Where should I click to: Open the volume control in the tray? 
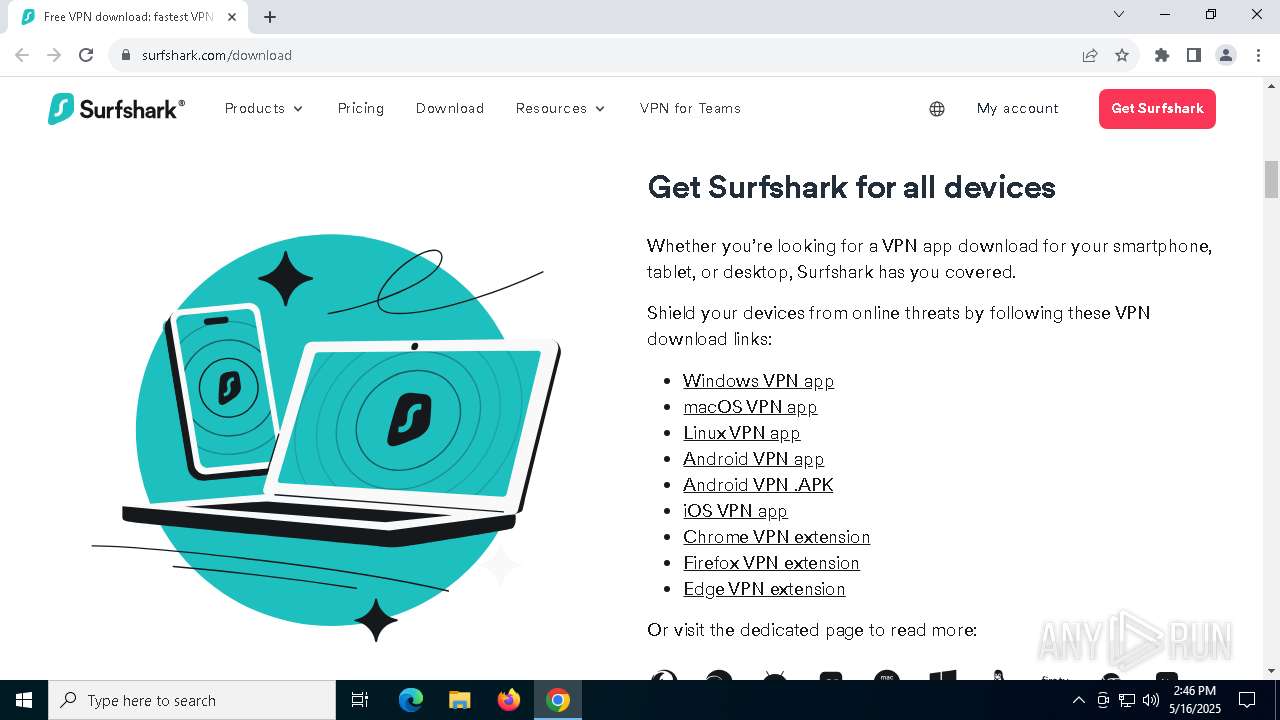pyautogui.click(x=1151, y=700)
